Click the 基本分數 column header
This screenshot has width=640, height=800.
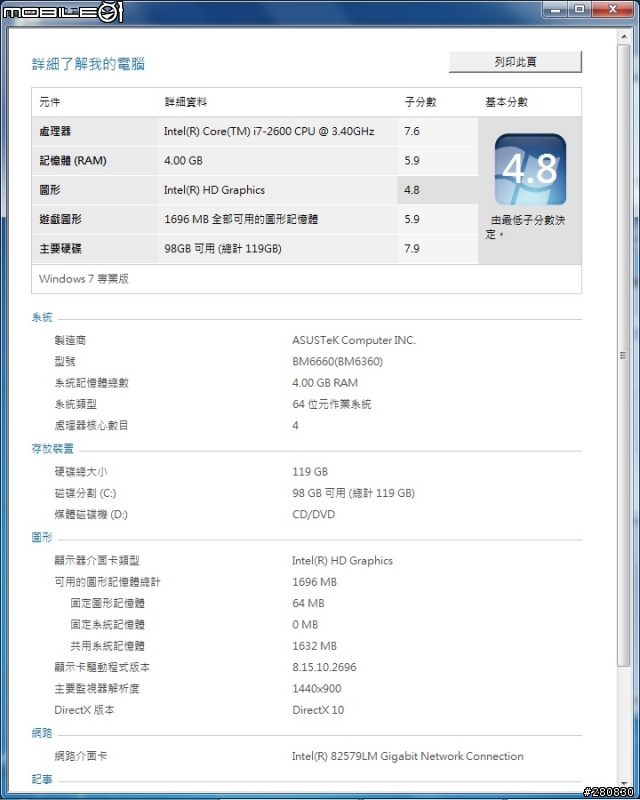coord(506,102)
